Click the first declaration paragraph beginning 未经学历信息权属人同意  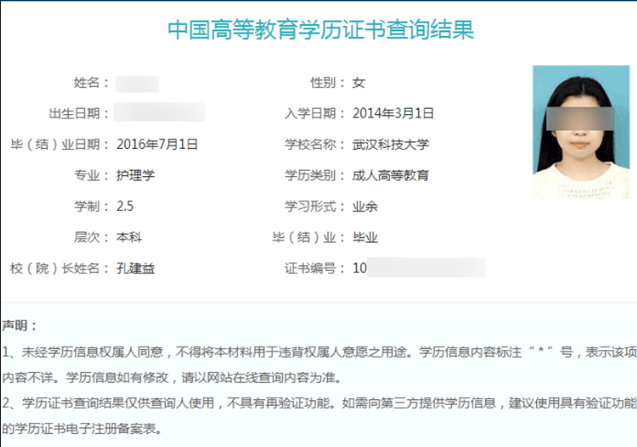pos(318,352)
